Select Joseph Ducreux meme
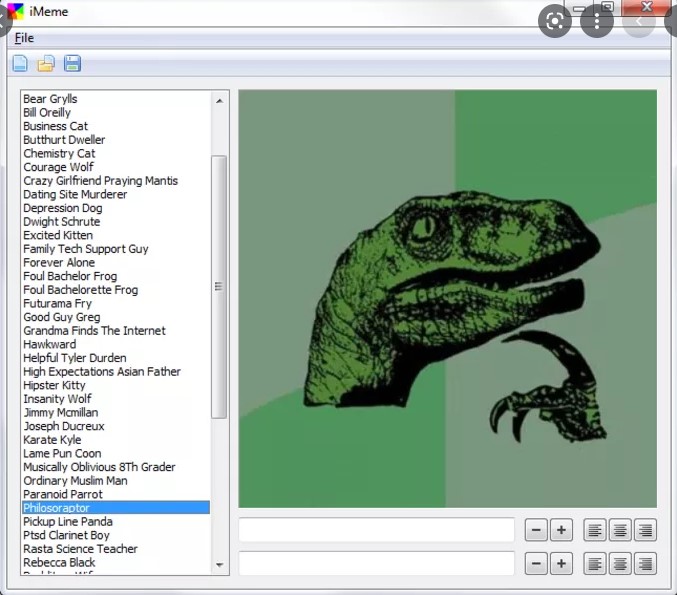 [x=64, y=426]
